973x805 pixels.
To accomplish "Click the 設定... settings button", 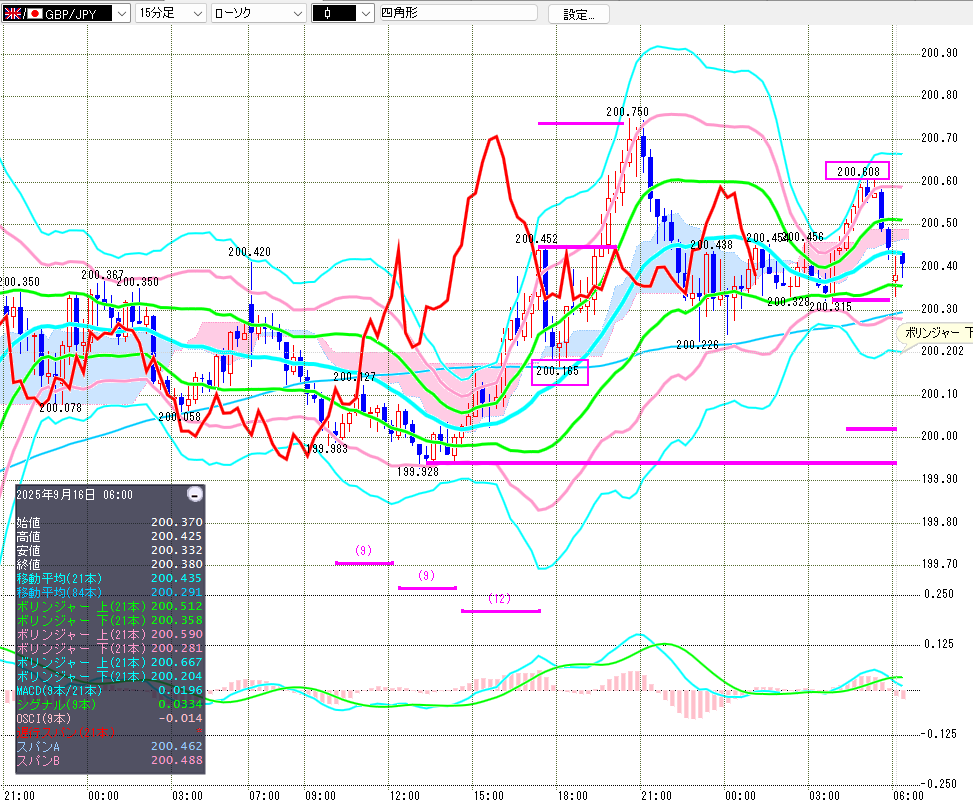I will (578, 14).
